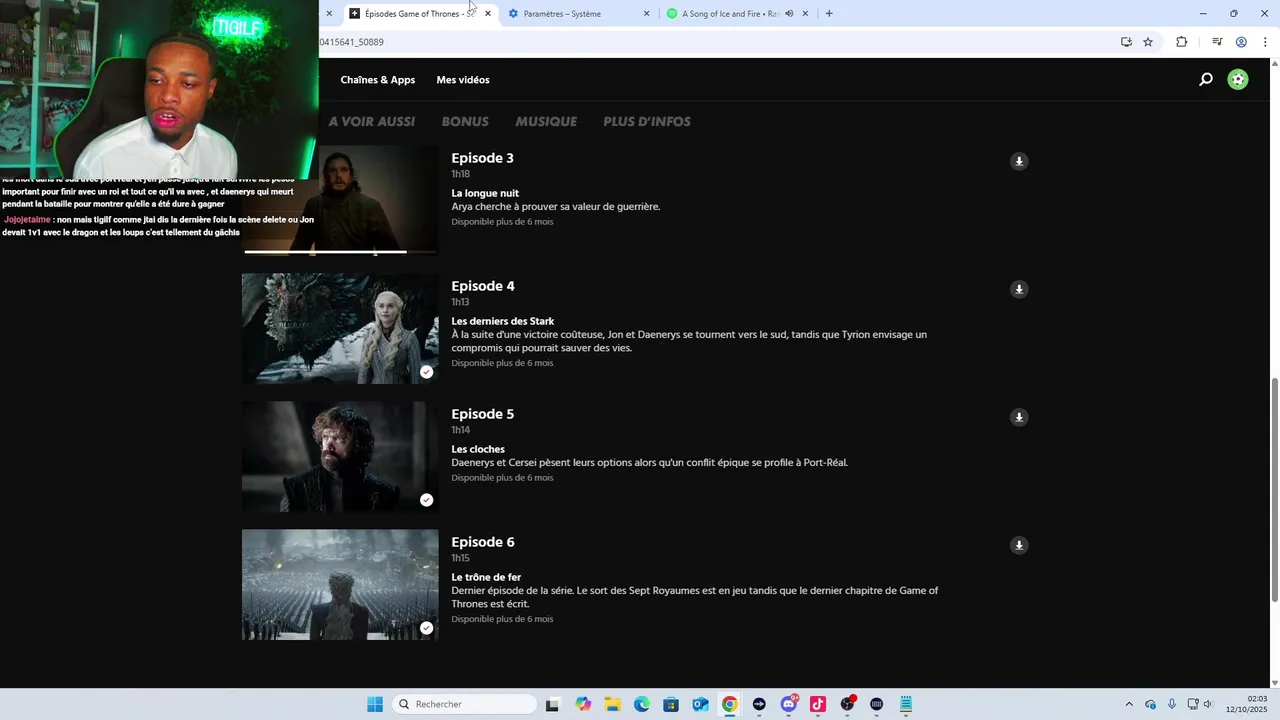Close the Paramètres – Système tab
1280x720 pixels.
[x=646, y=14]
